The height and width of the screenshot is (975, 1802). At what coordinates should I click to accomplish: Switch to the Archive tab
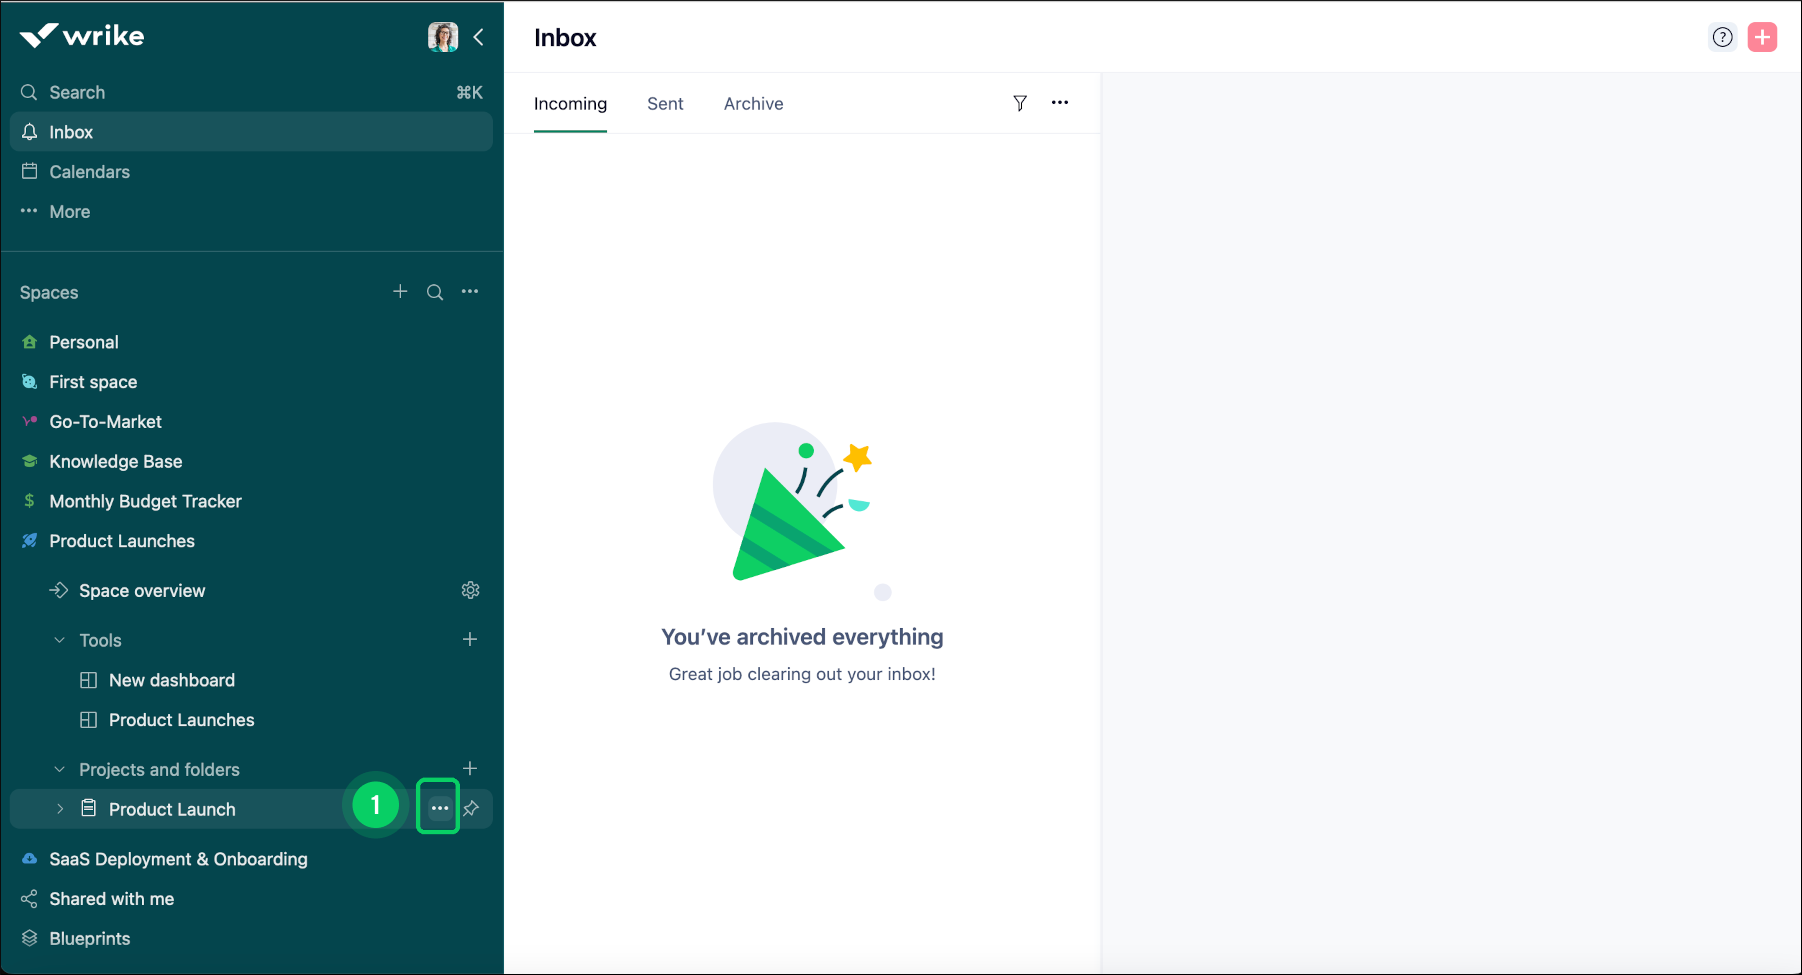tap(753, 104)
